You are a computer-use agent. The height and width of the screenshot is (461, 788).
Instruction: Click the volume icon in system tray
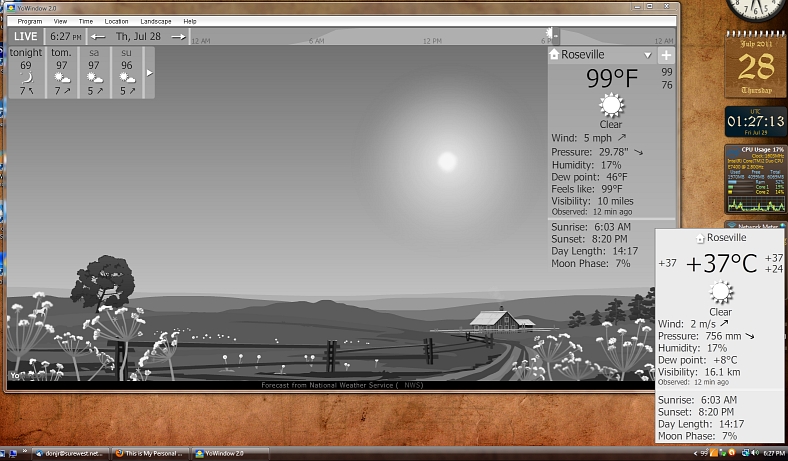(x=754, y=453)
